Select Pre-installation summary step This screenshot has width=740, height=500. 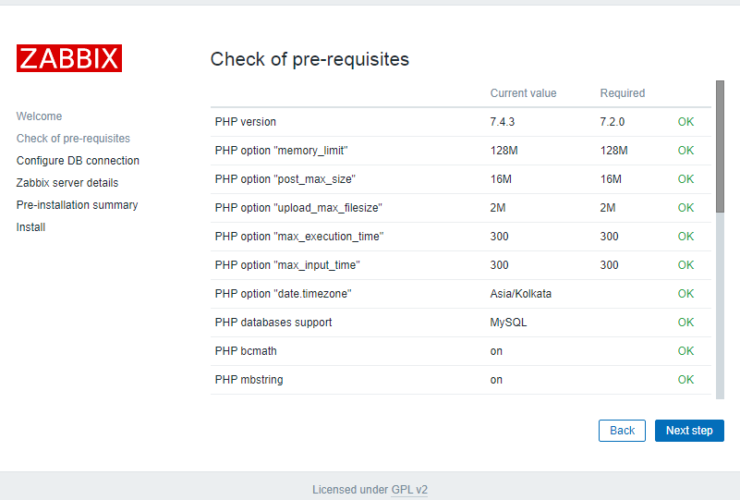click(x=77, y=205)
